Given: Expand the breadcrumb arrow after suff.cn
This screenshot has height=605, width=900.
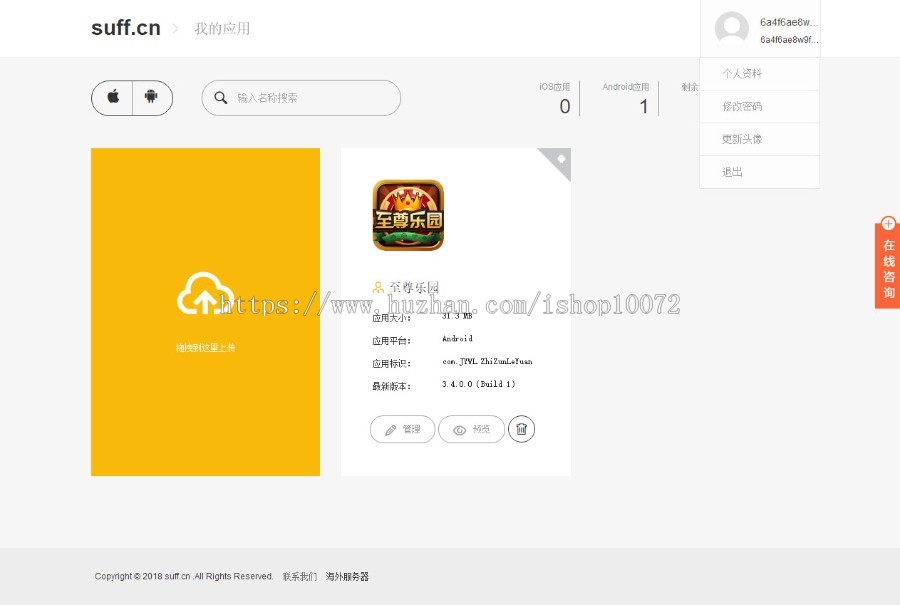Looking at the screenshot, I should click(x=175, y=28).
